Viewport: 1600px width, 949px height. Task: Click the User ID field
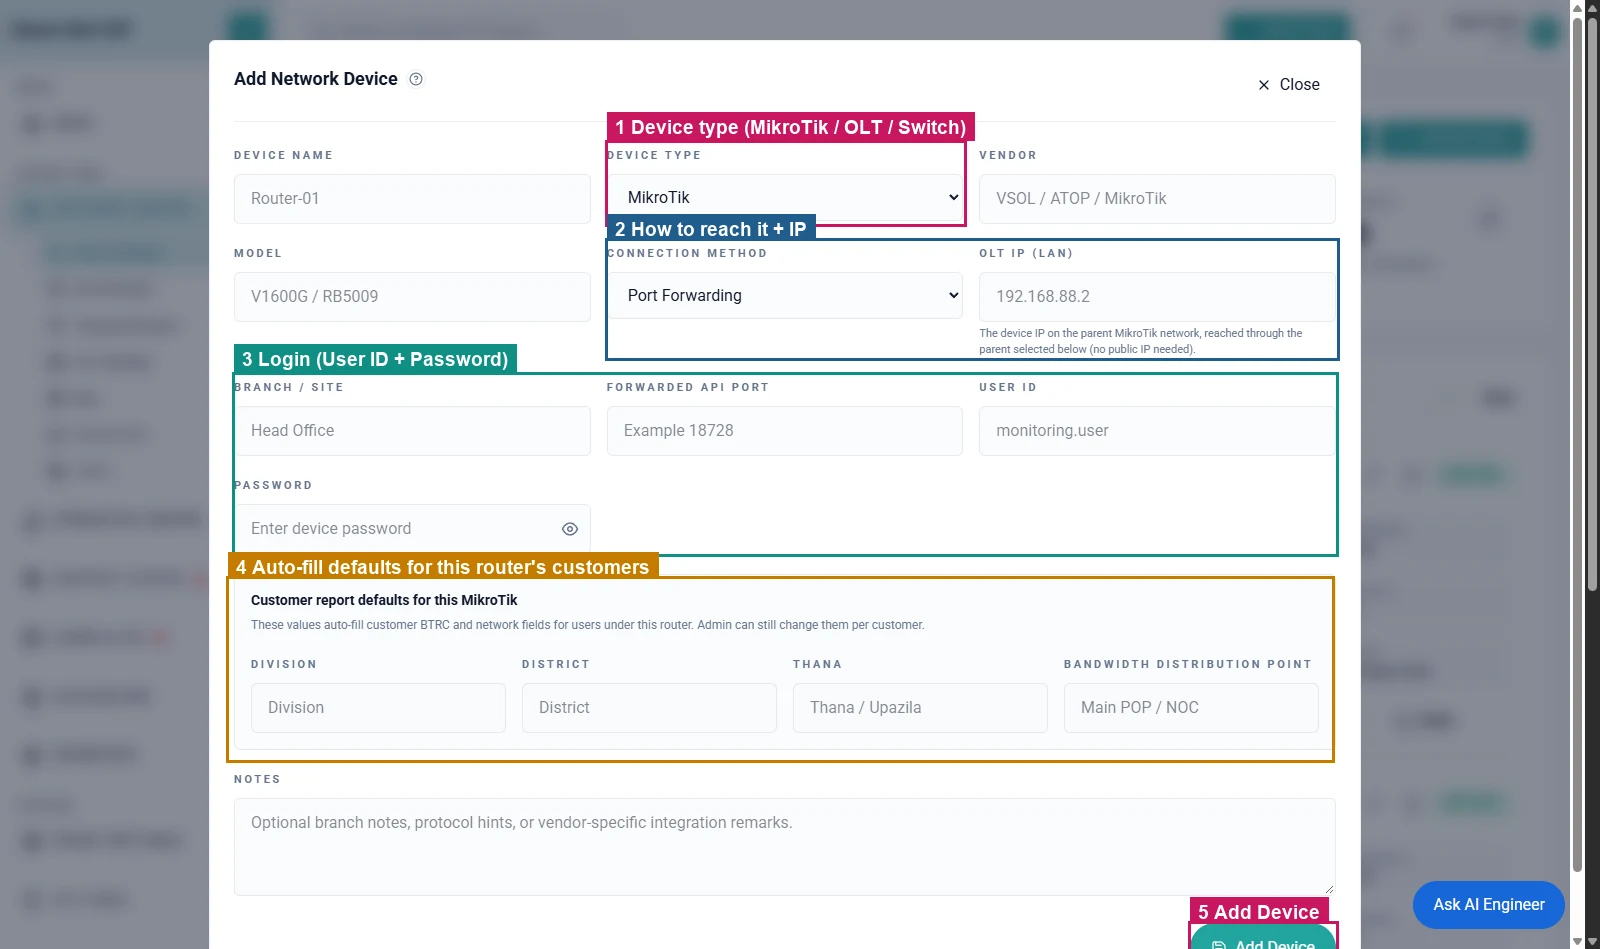(1157, 431)
